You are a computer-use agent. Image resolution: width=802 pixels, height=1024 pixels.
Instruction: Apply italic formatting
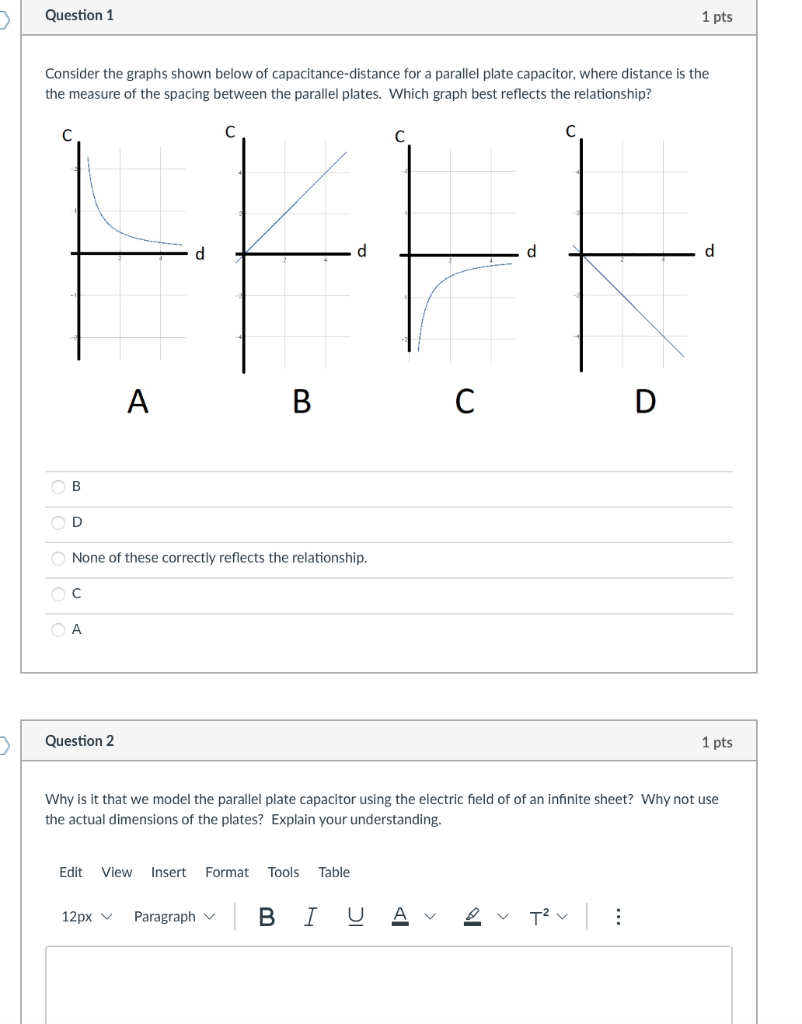(308, 916)
